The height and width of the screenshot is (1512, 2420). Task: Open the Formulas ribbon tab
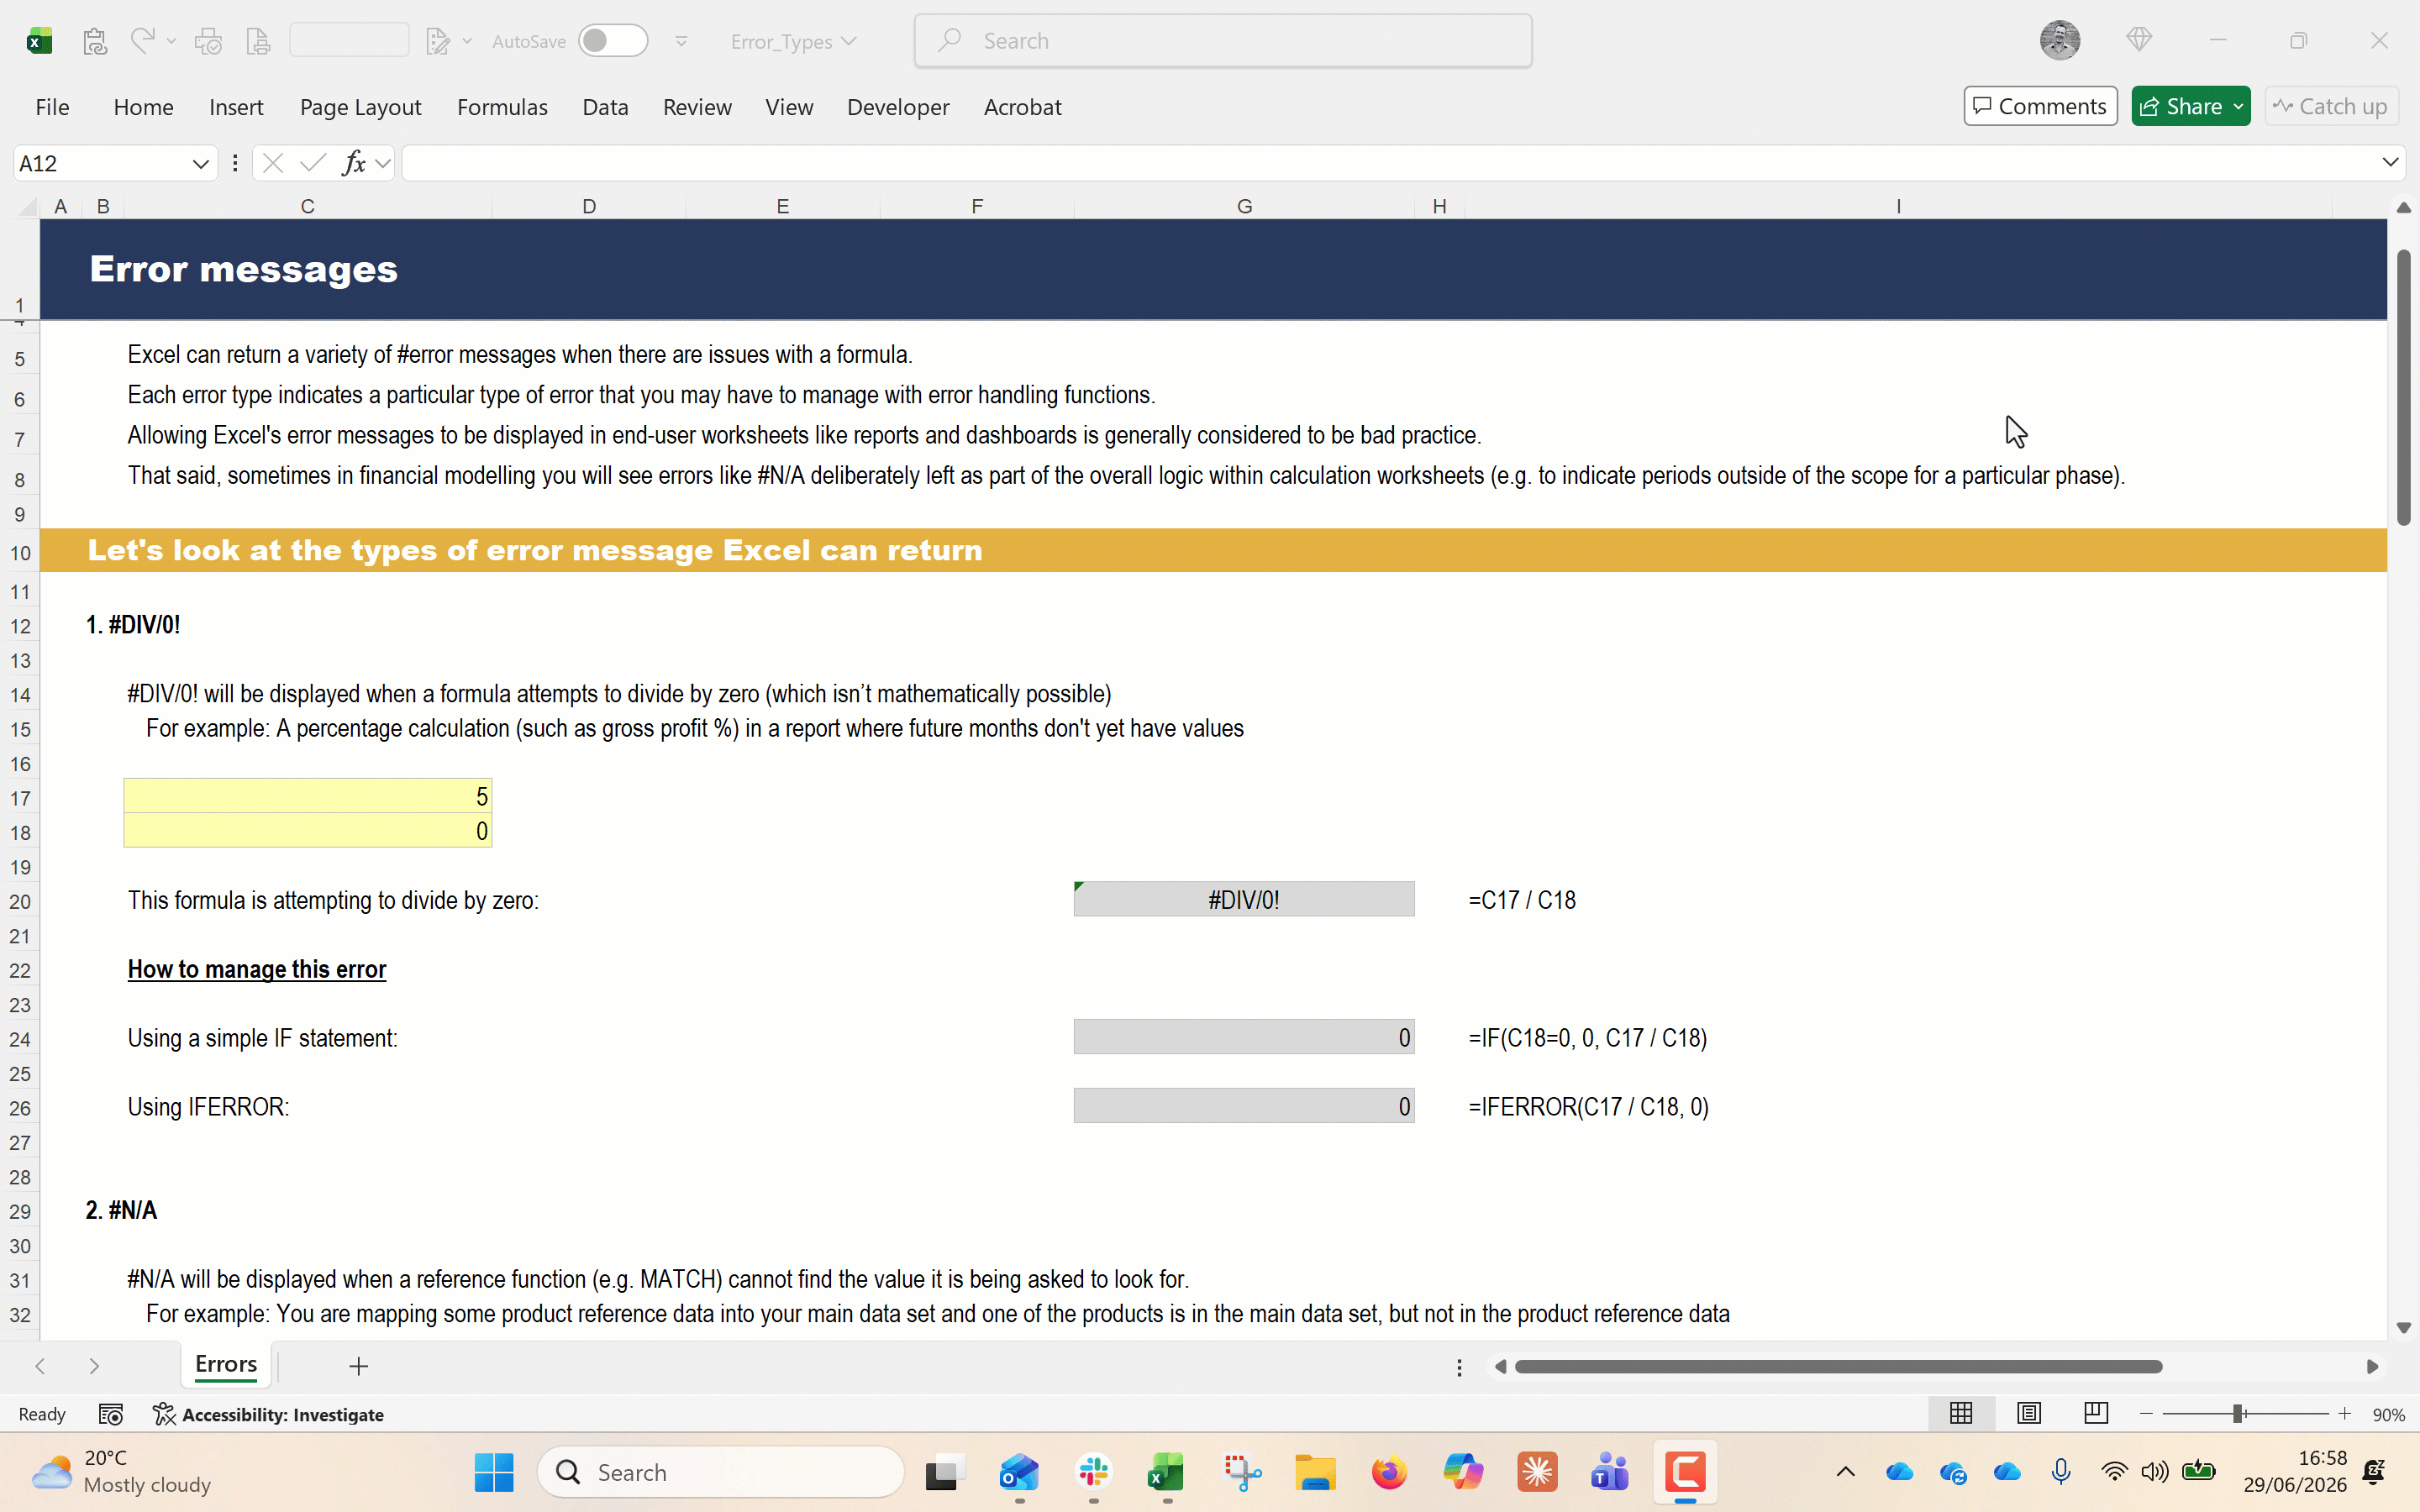[502, 107]
